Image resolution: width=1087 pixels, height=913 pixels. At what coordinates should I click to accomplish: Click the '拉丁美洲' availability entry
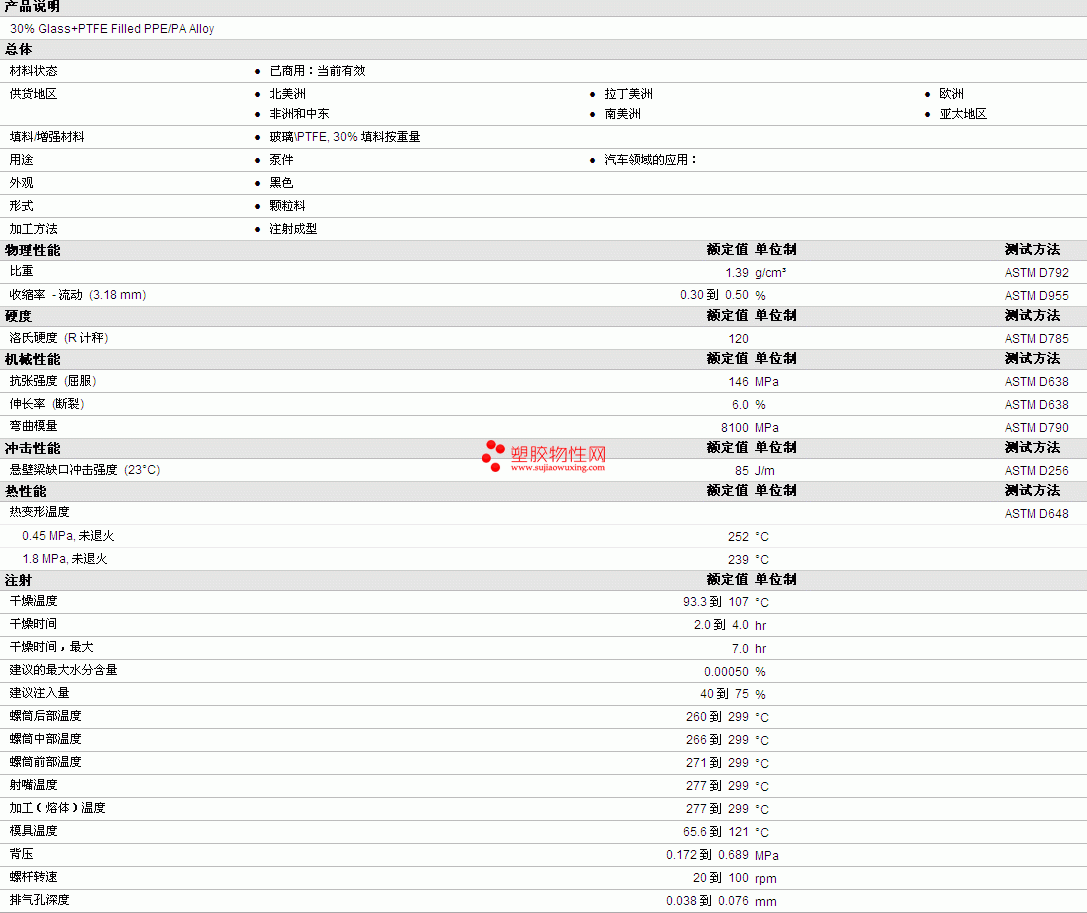click(x=628, y=94)
